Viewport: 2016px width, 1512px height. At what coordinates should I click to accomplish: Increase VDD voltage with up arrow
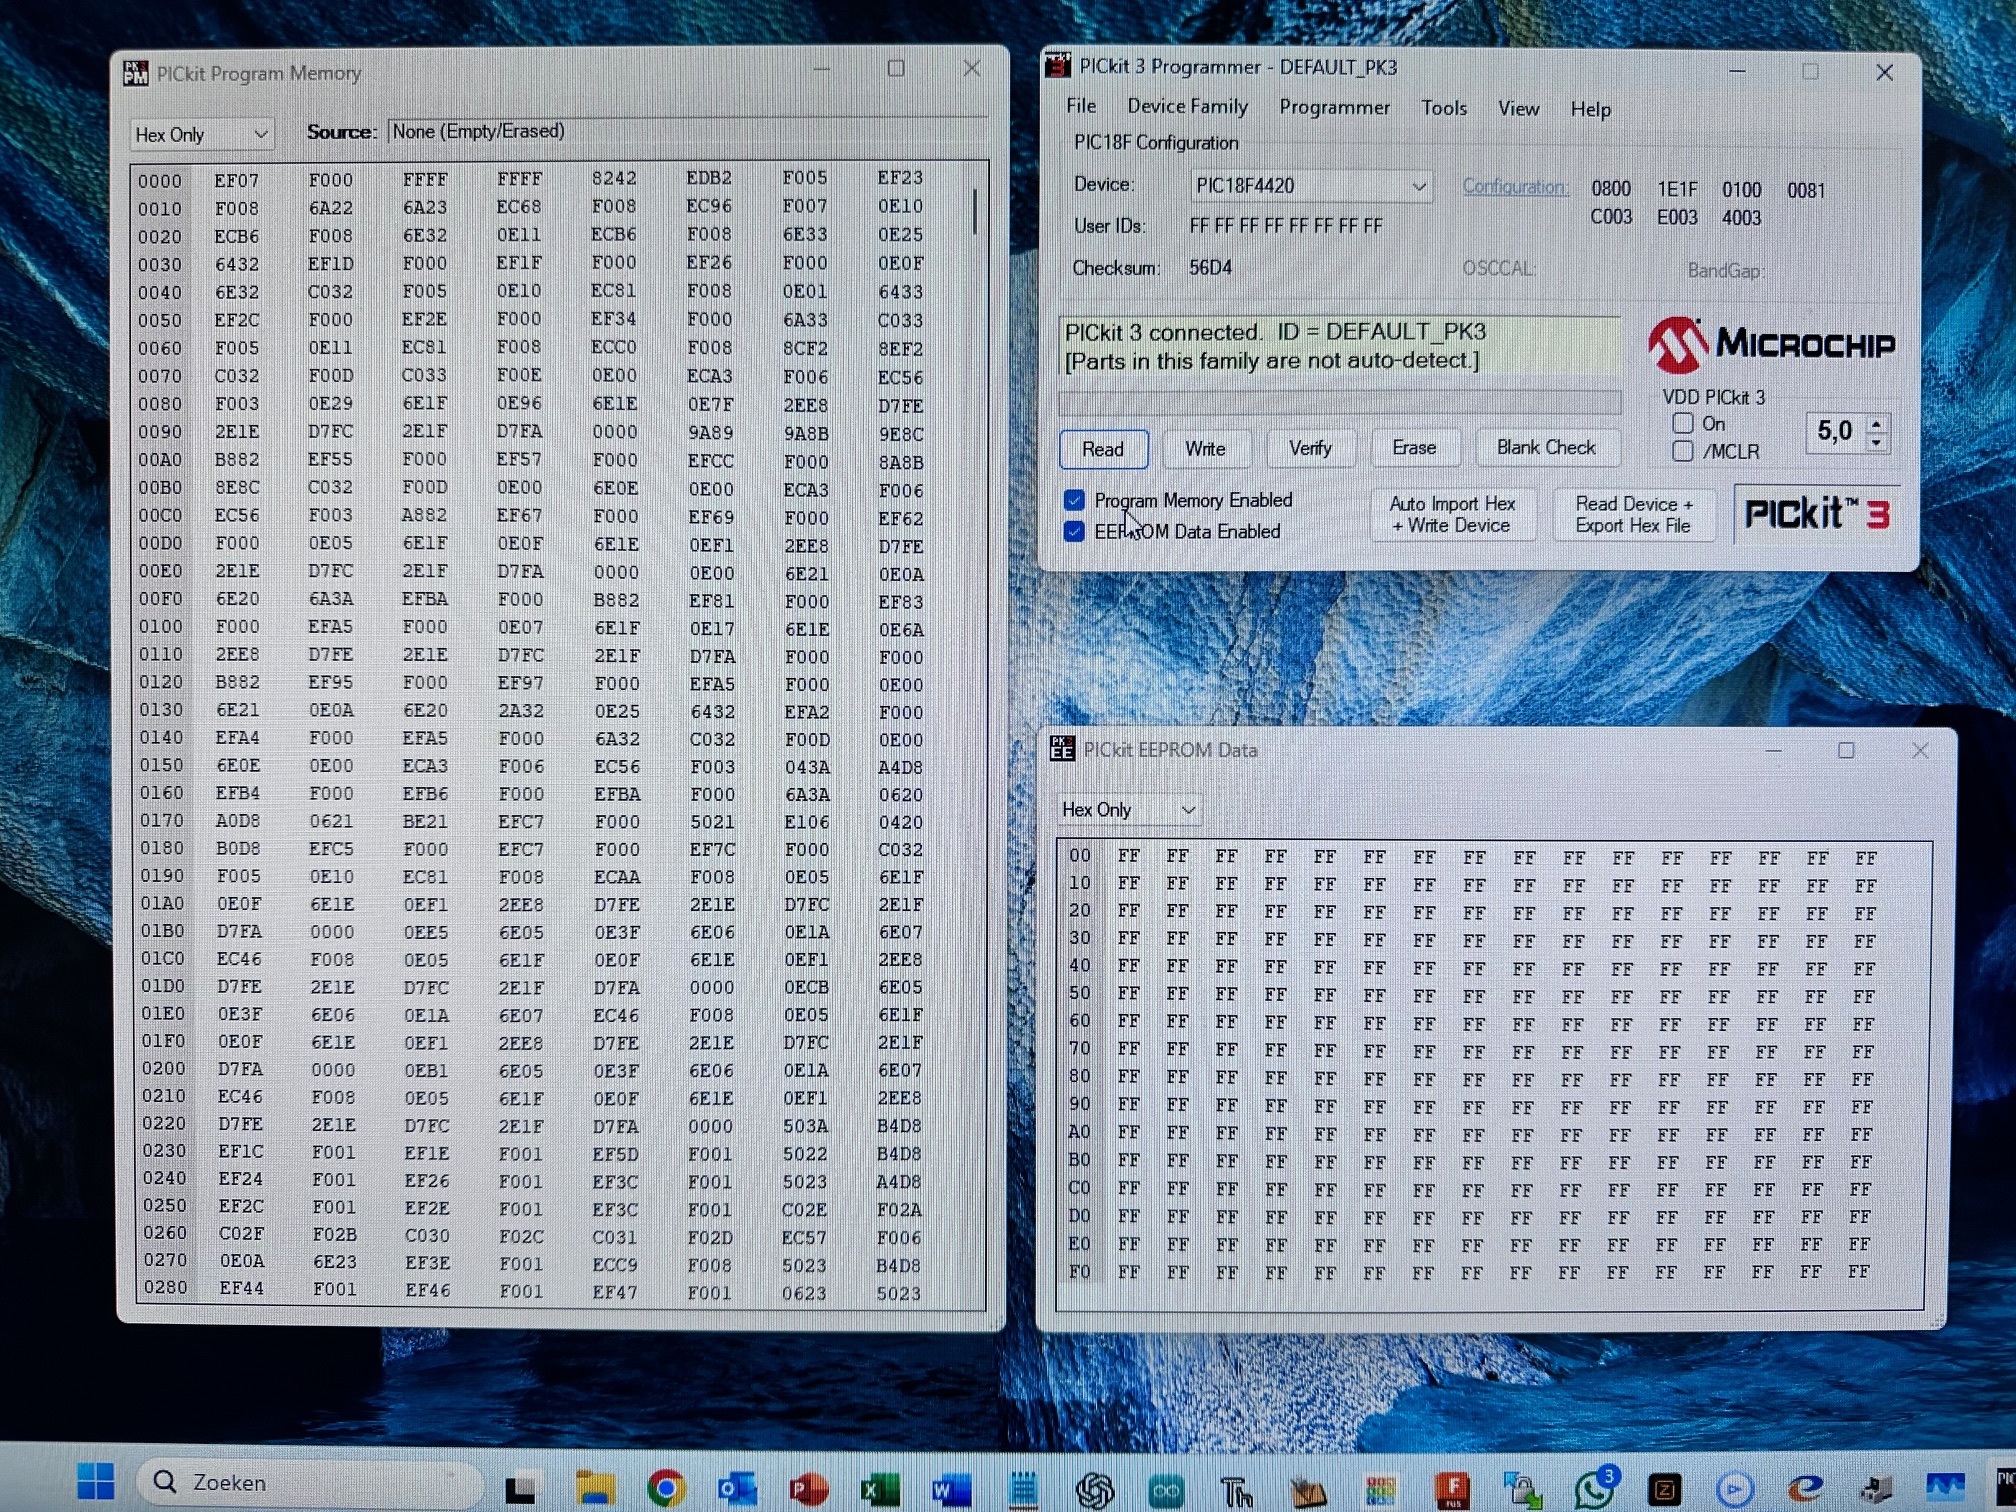pyautogui.click(x=1877, y=423)
